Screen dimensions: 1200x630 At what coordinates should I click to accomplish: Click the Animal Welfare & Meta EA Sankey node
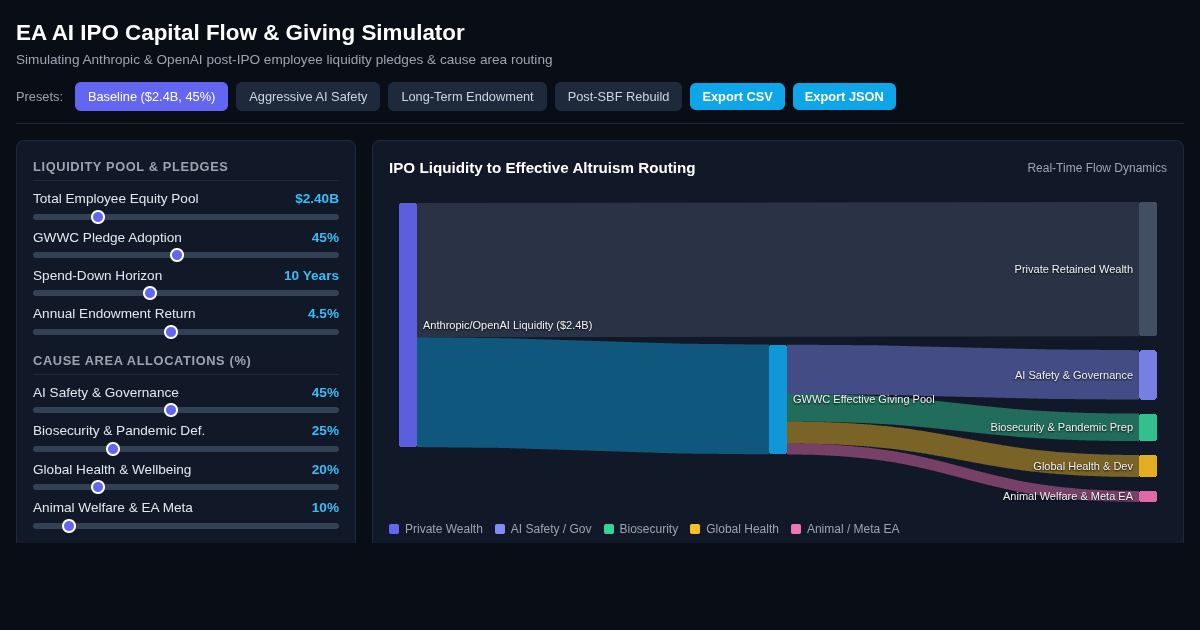pos(1148,496)
